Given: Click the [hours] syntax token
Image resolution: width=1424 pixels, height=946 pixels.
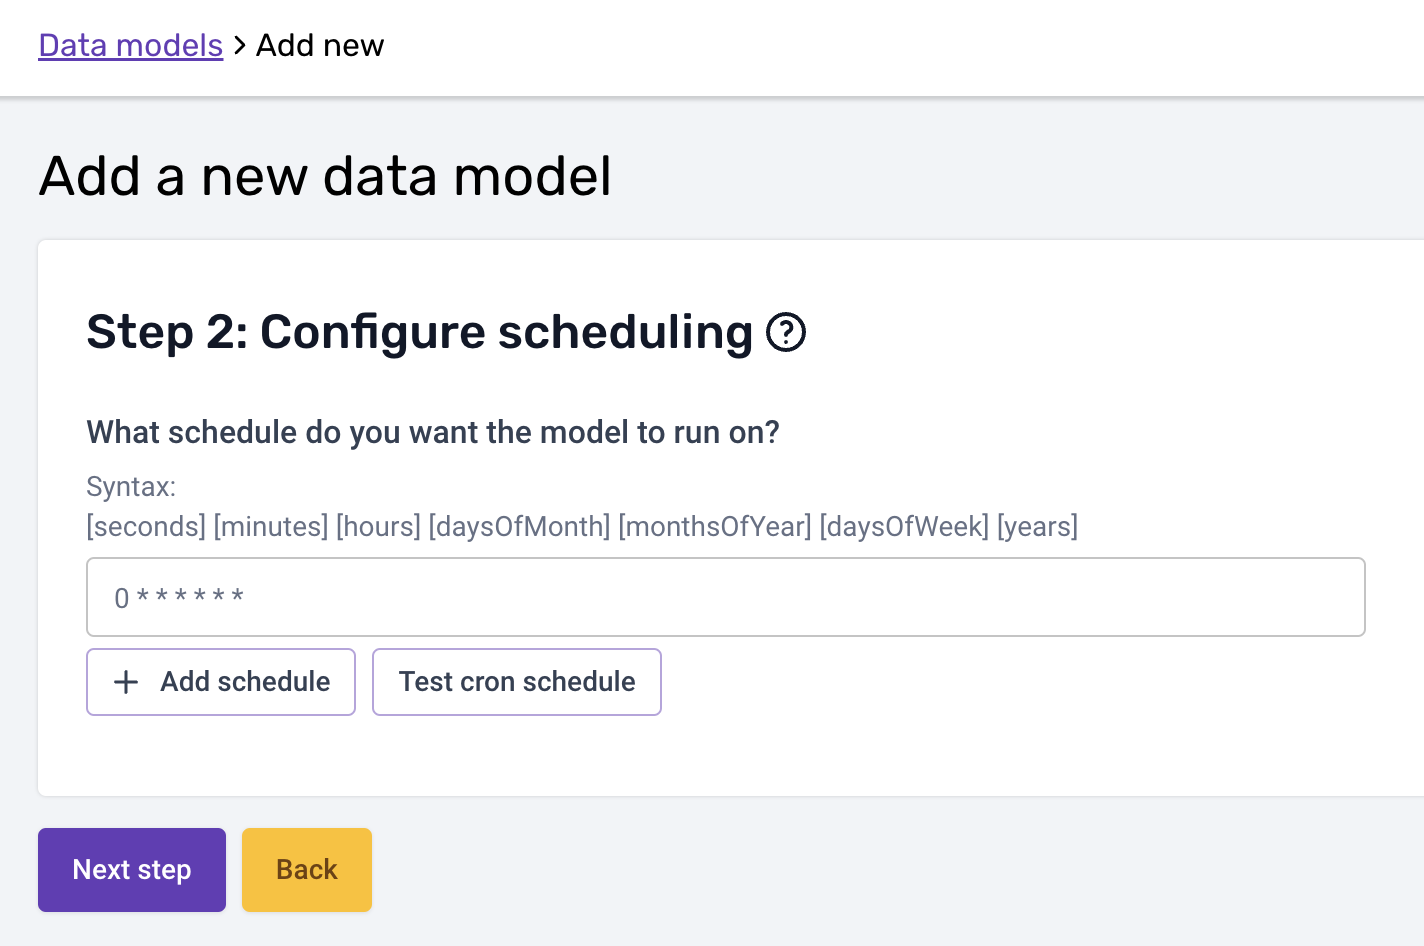Looking at the screenshot, I should (378, 526).
